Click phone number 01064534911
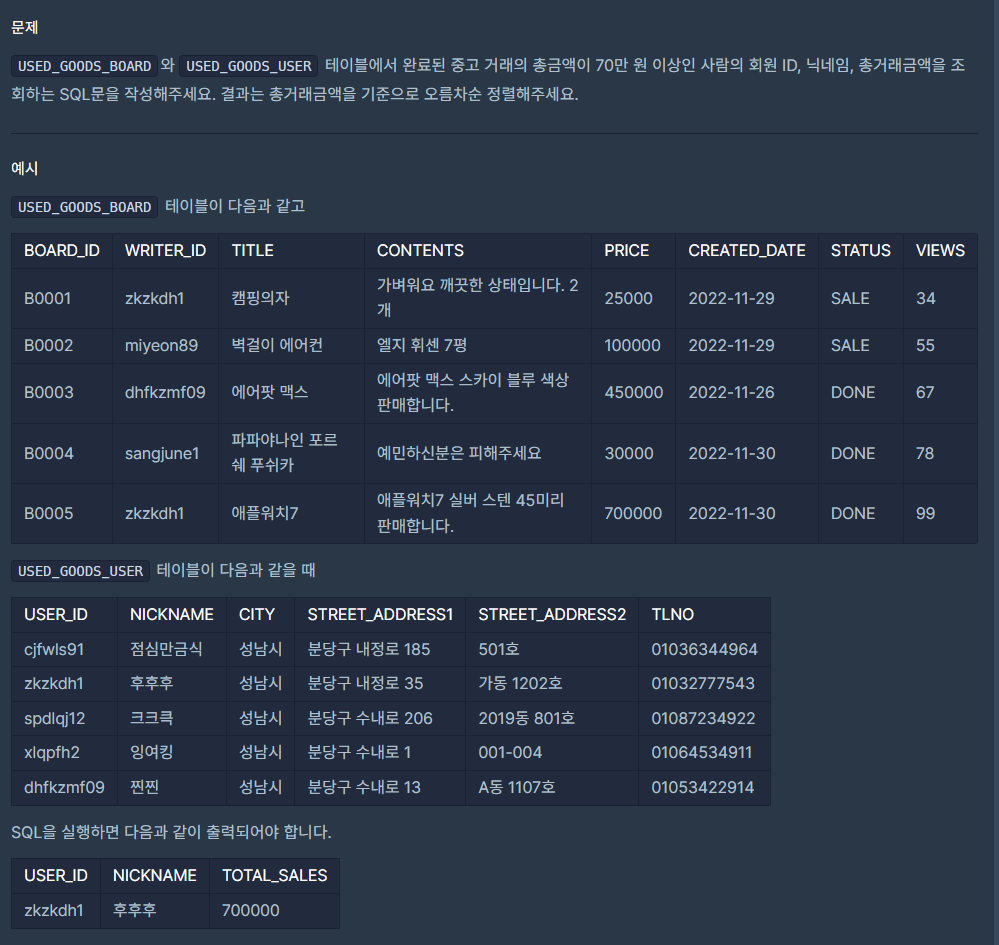 coord(701,753)
